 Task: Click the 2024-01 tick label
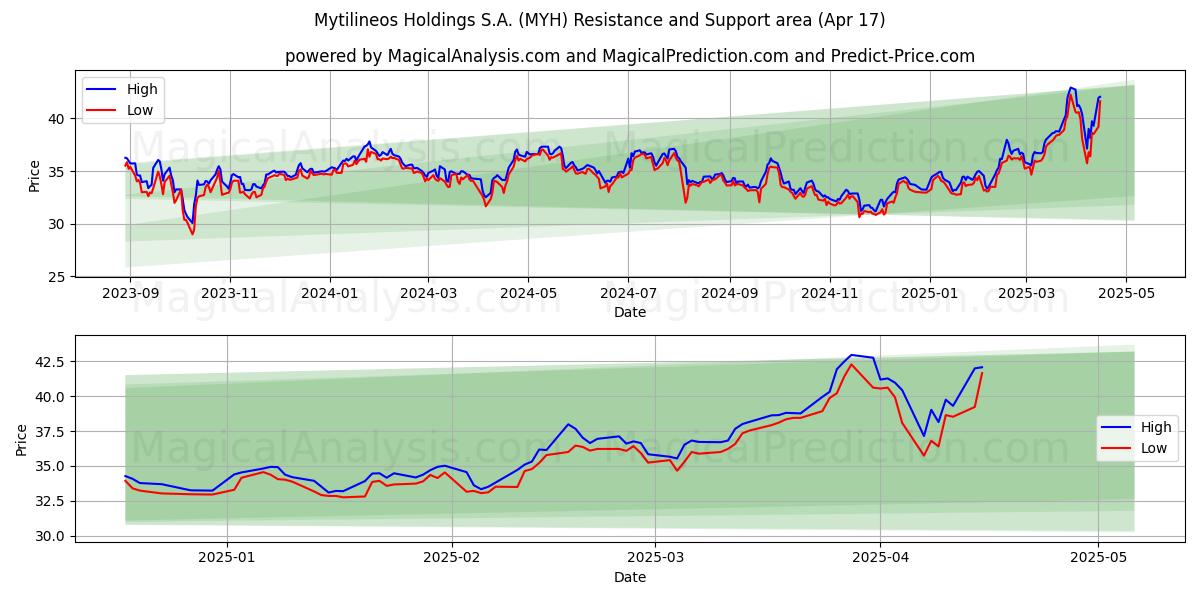coord(330,293)
